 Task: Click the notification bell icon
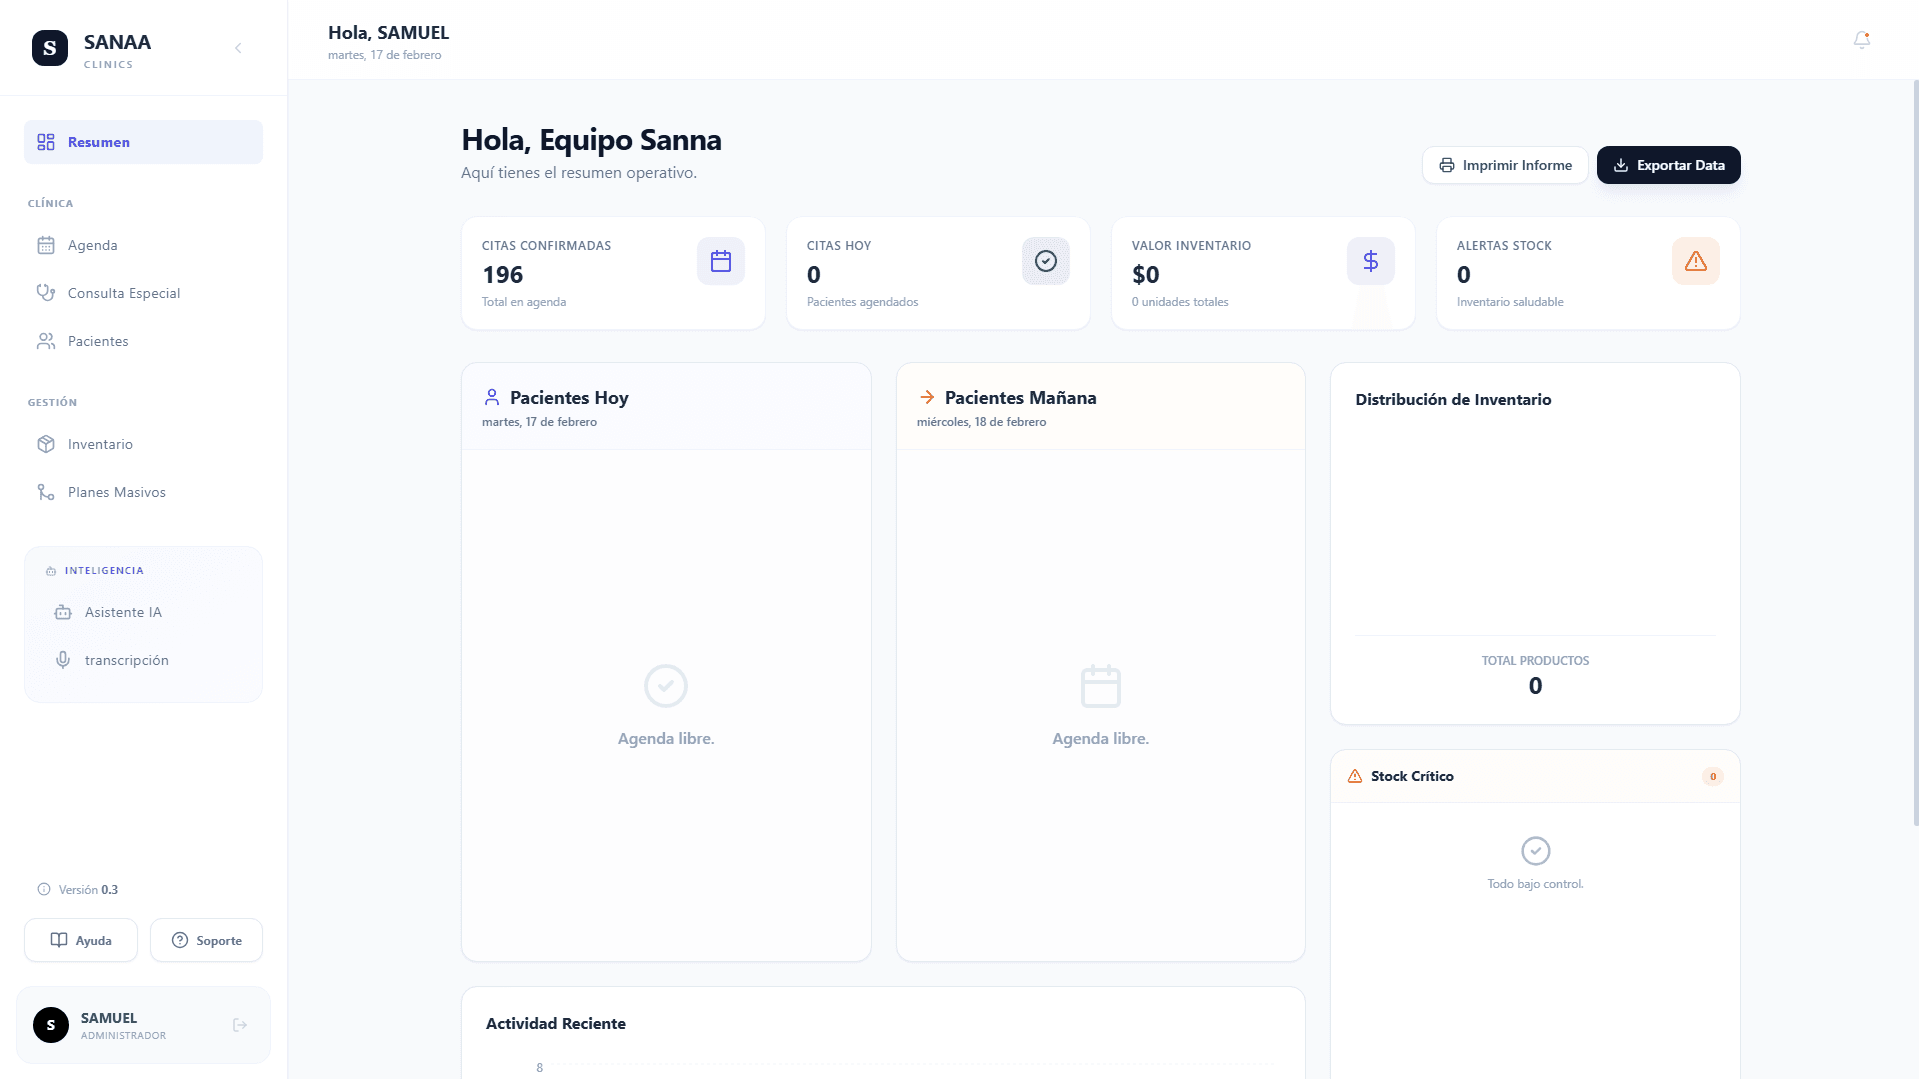[1861, 40]
